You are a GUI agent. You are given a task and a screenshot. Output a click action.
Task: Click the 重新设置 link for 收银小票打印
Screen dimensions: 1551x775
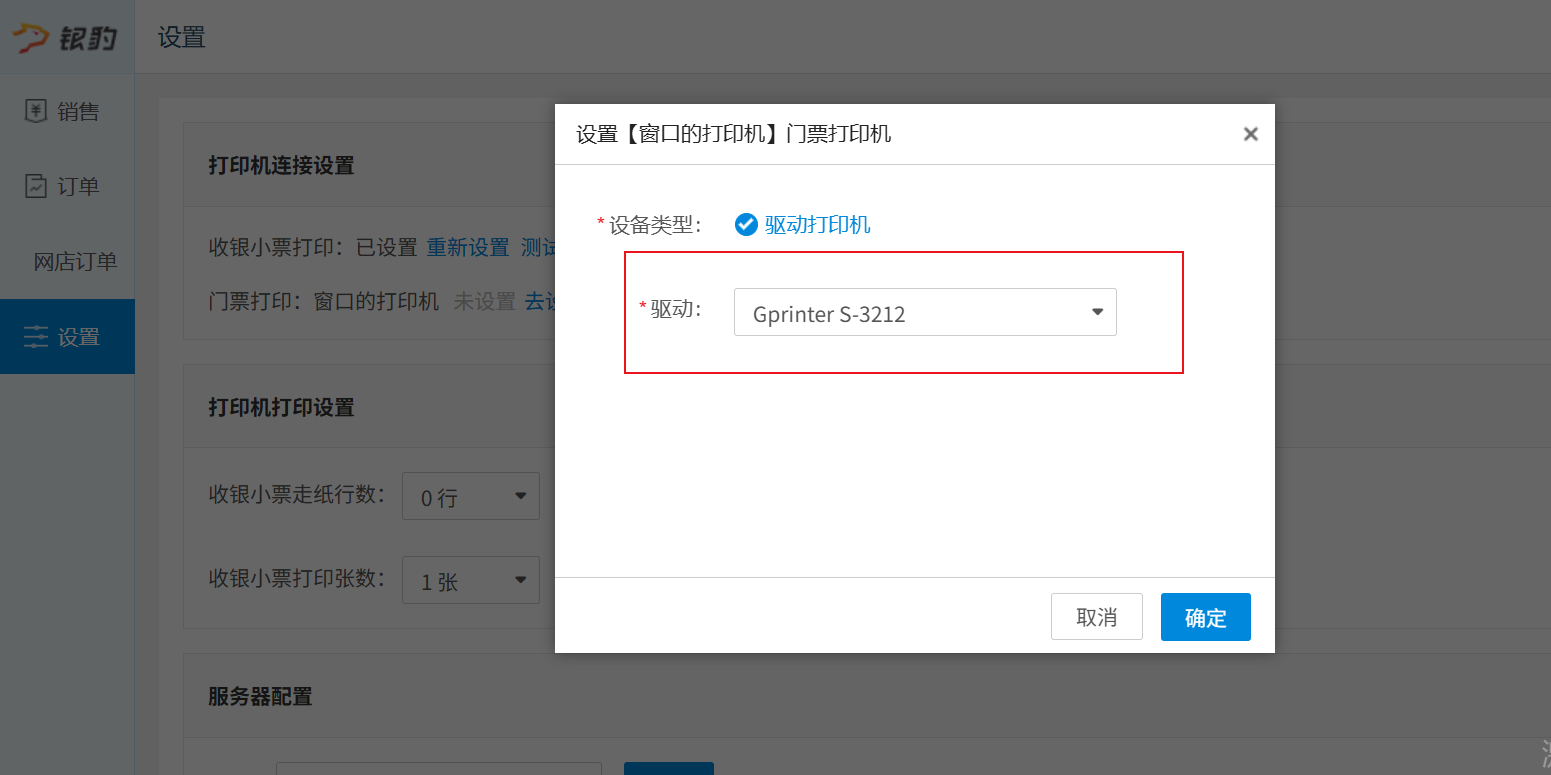click(x=468, y=248)
